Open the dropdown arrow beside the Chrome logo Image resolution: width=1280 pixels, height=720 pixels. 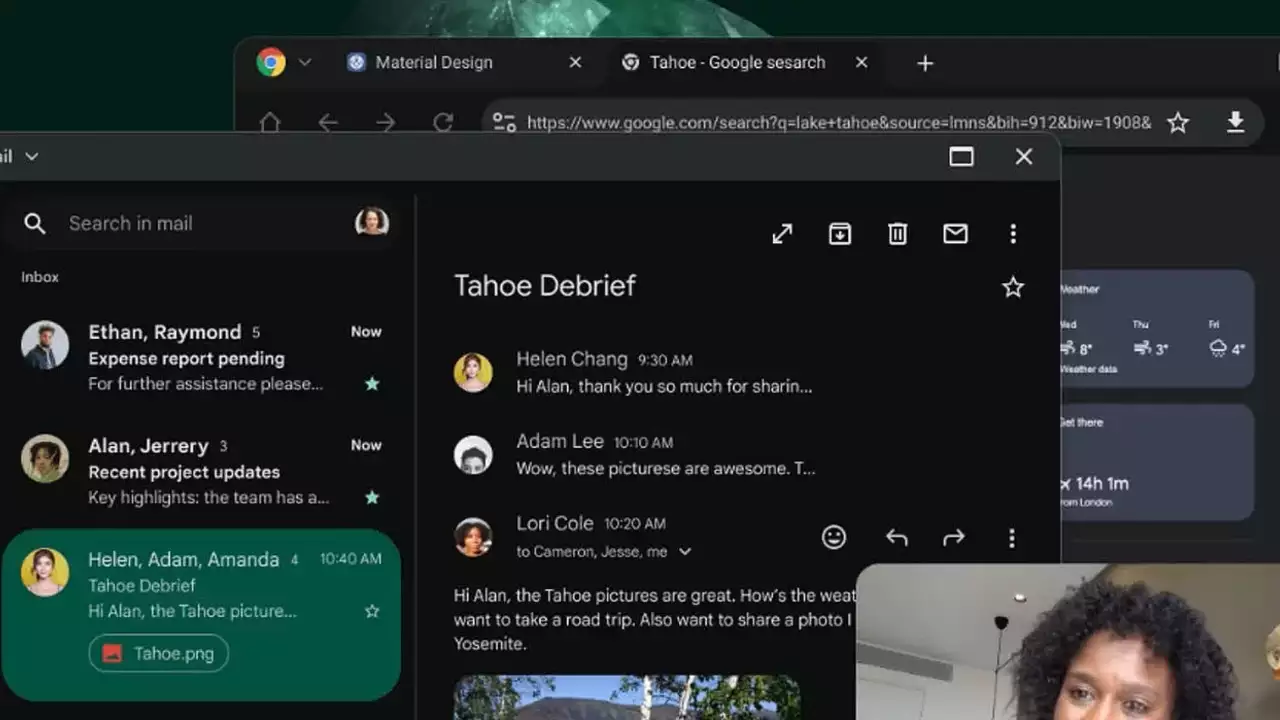coord(305,62)
